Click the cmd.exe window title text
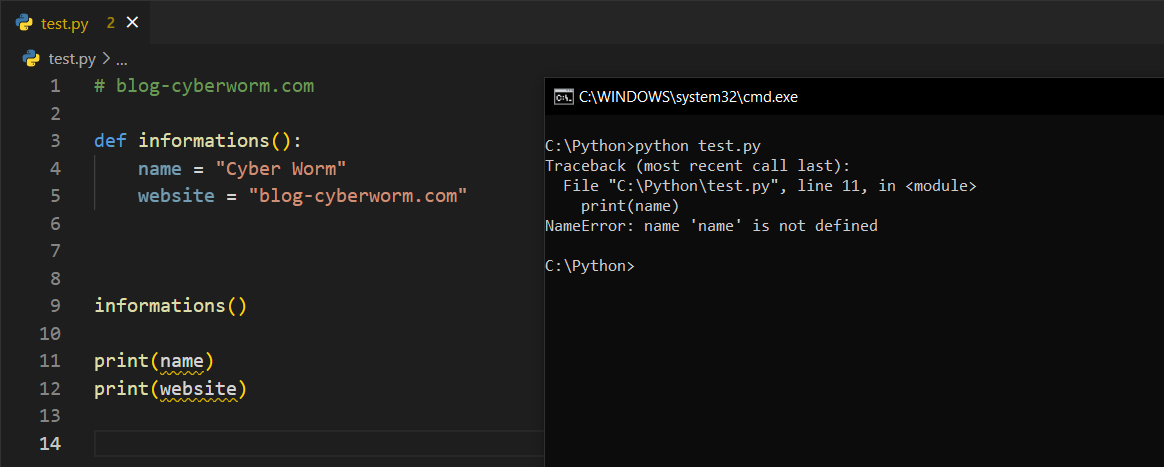Image resolution: width=1164 pixels, height=467 pixels. (690, 97)
